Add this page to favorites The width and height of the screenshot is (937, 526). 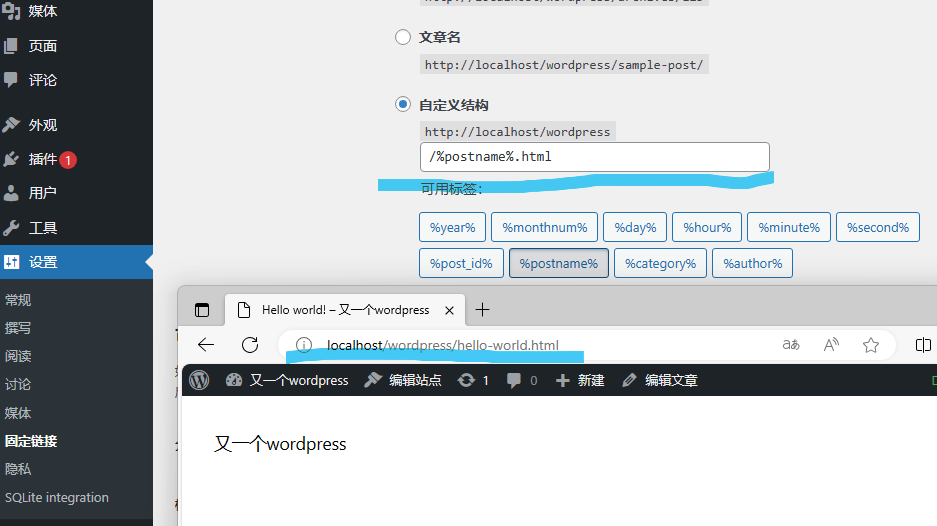click(871, 345)
